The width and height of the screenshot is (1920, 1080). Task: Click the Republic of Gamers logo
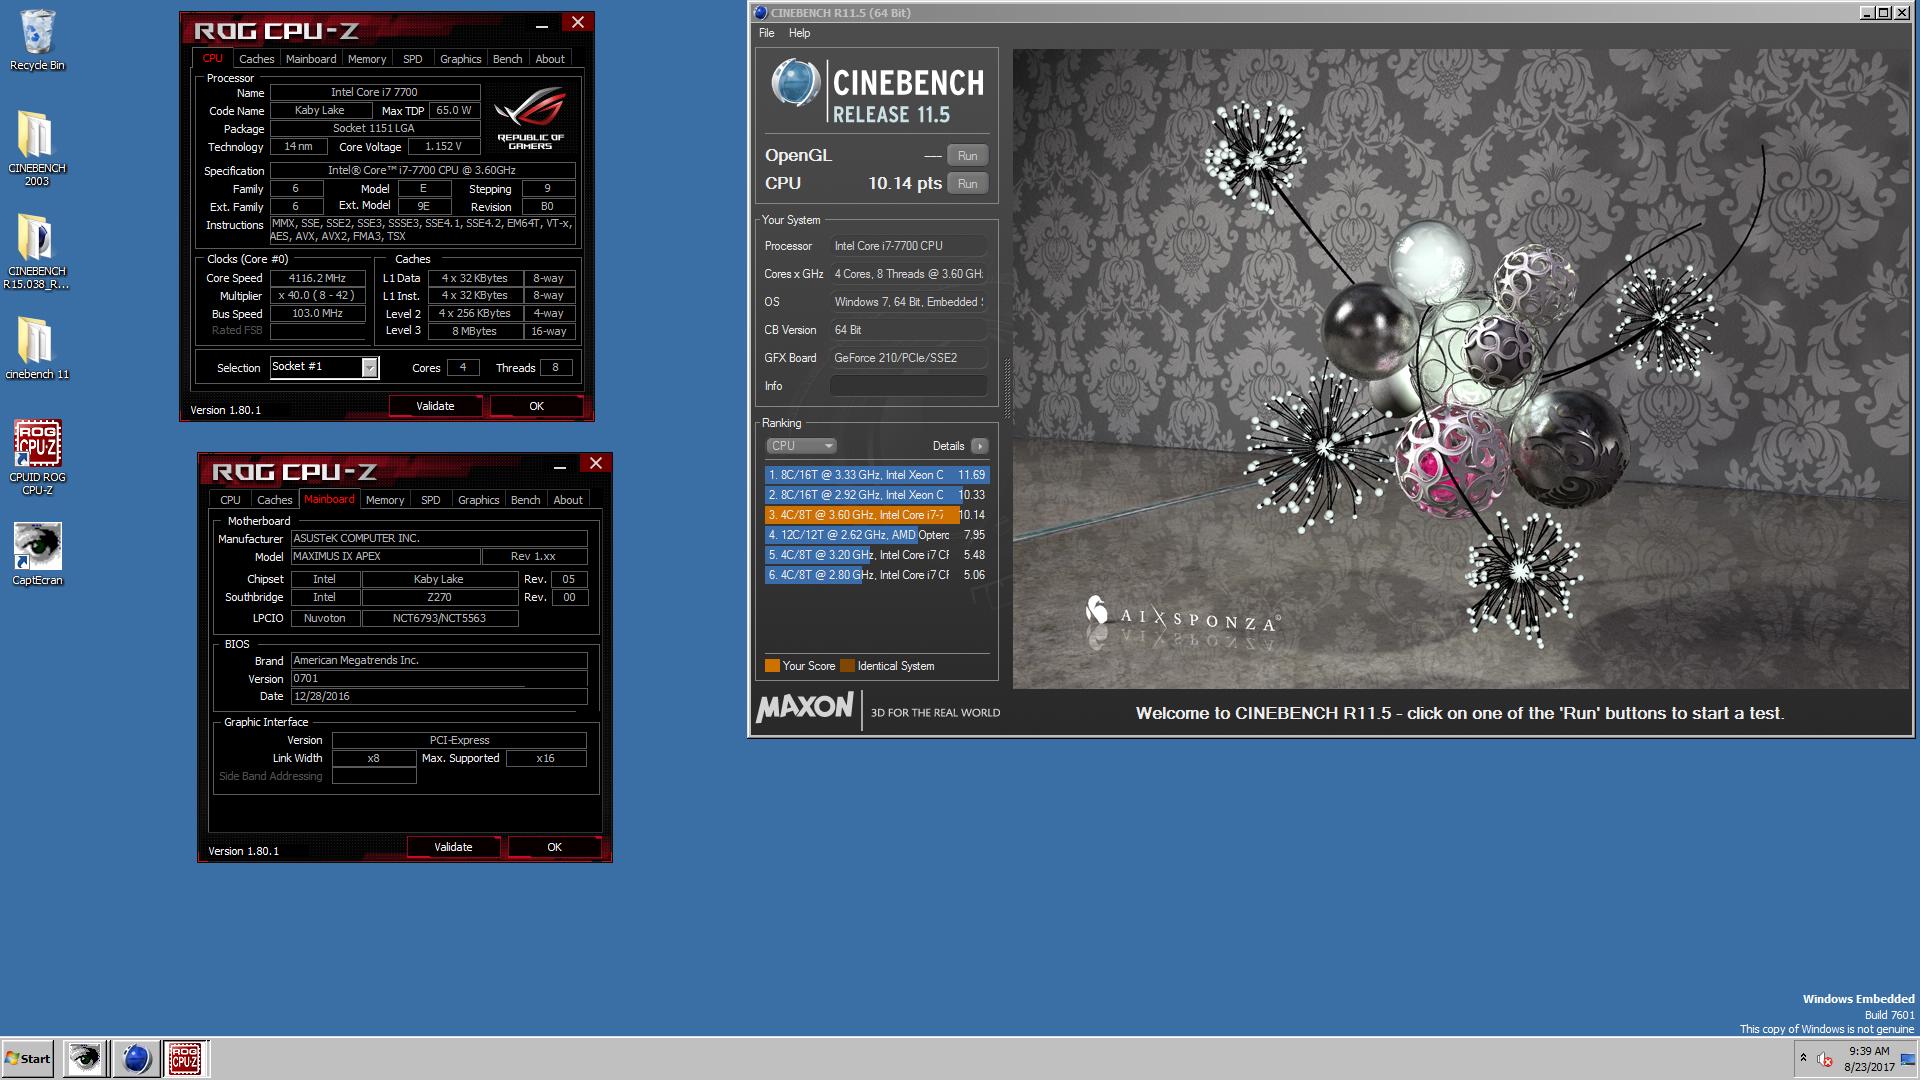tap(530, 118)
